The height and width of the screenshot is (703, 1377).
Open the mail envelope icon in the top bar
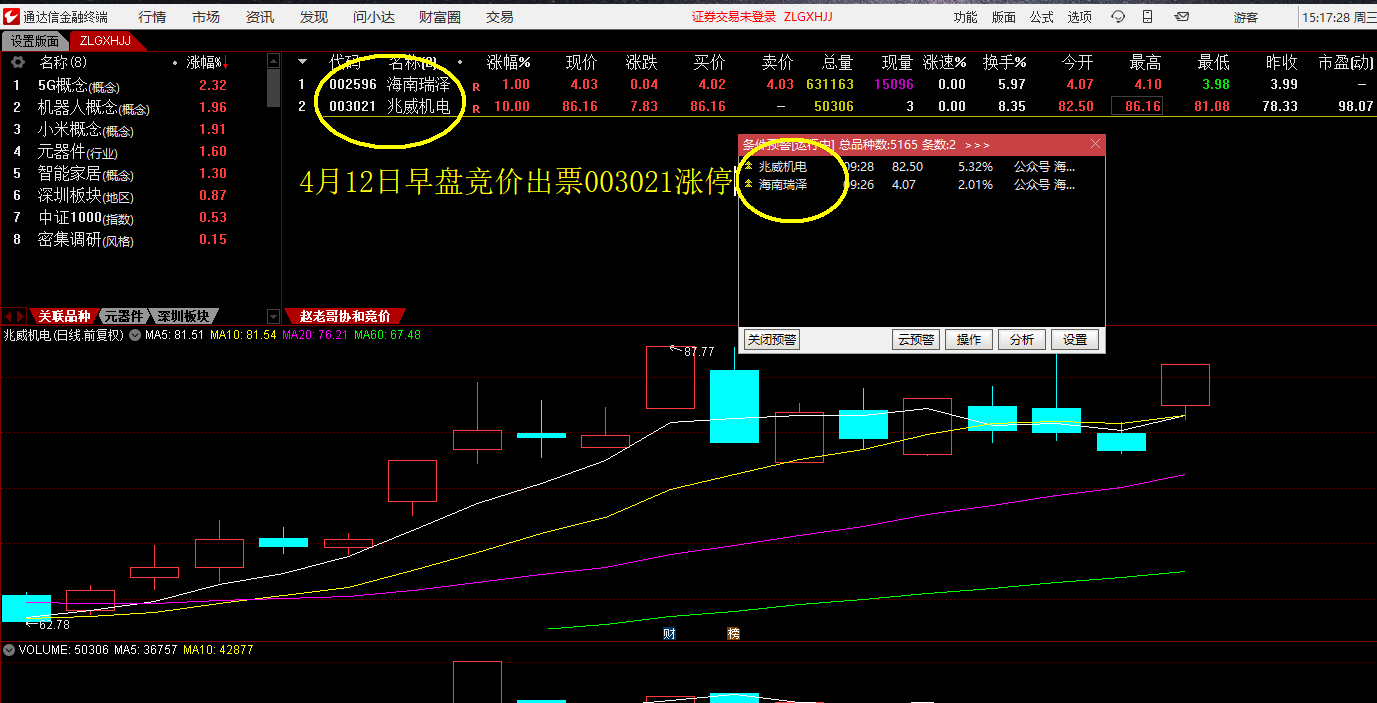click(1181, 17)
